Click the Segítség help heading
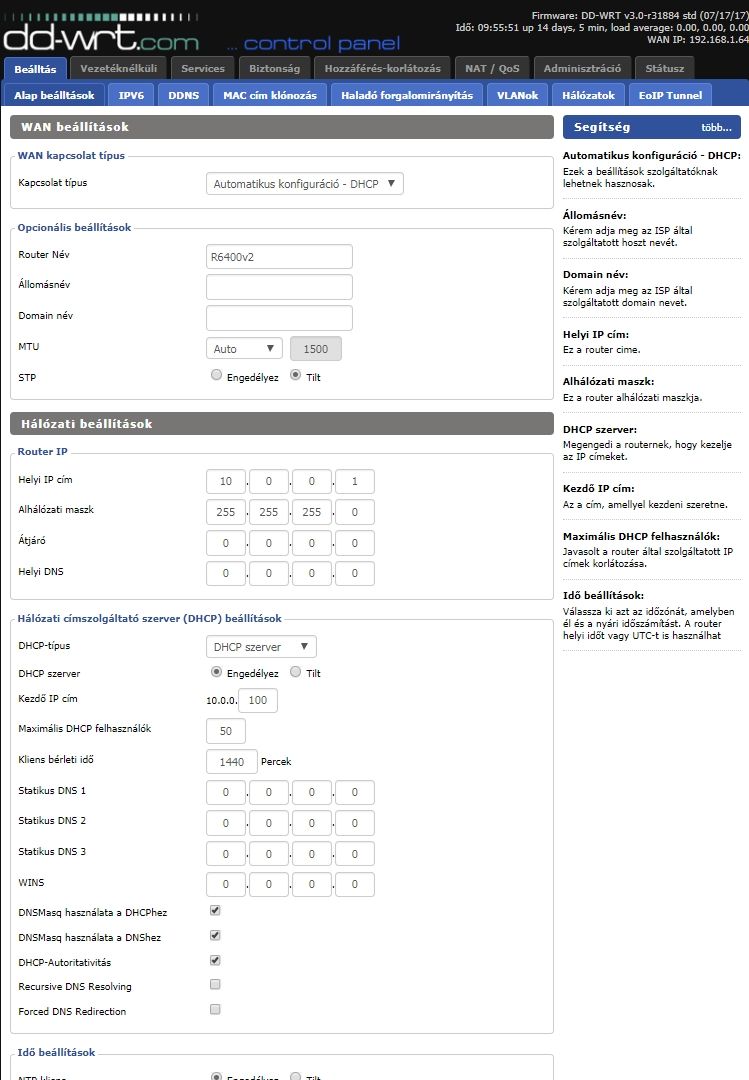 602,127
